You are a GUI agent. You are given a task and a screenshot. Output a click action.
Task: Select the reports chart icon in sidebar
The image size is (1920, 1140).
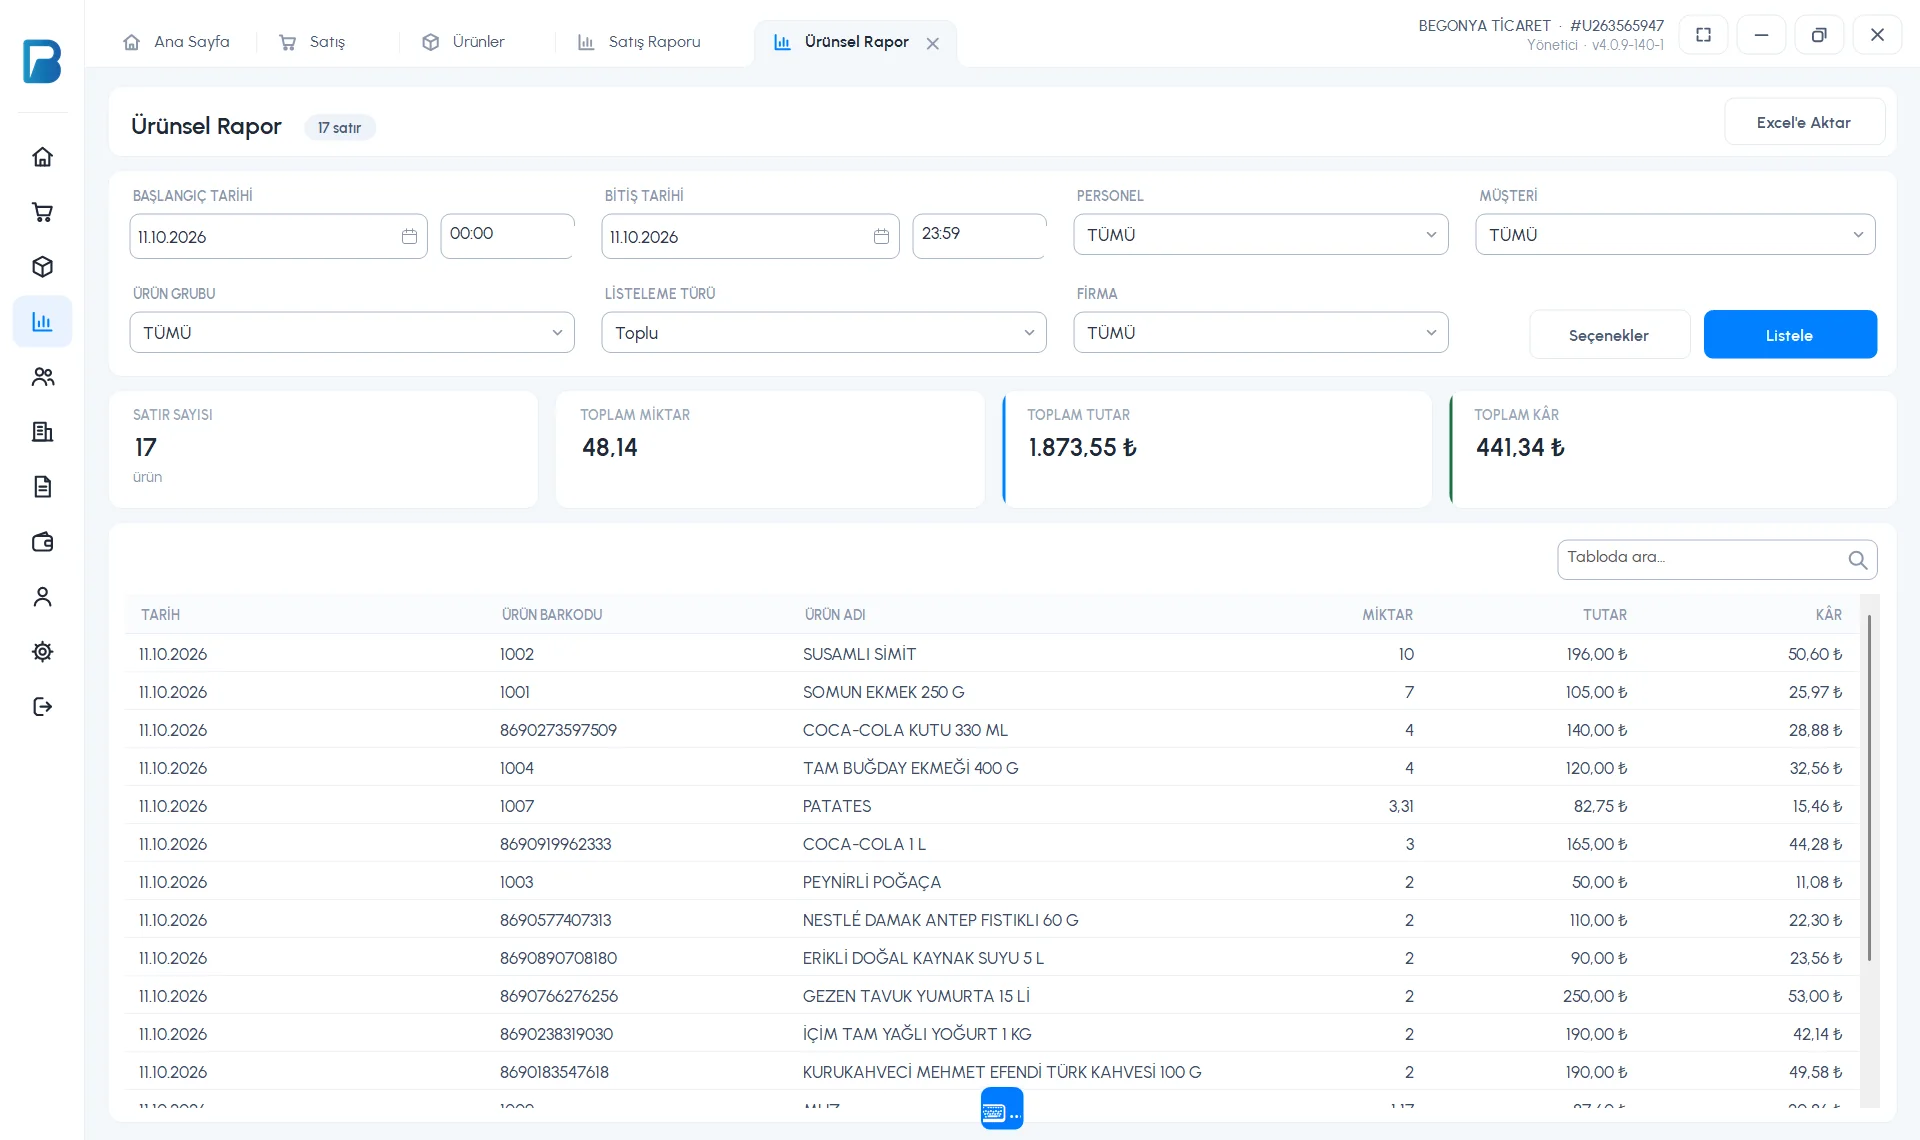point(42,322)
